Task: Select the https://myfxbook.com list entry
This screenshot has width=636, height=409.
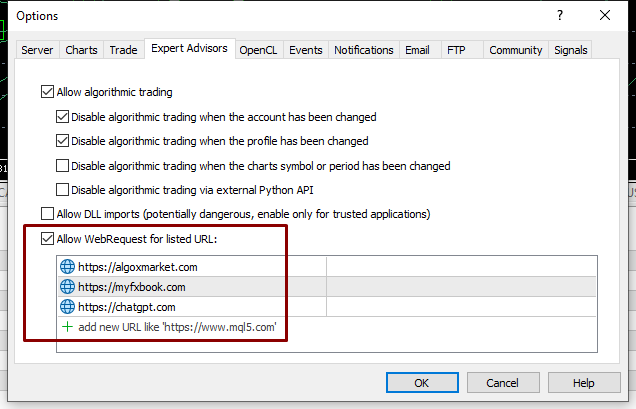Action: (190, 287)
